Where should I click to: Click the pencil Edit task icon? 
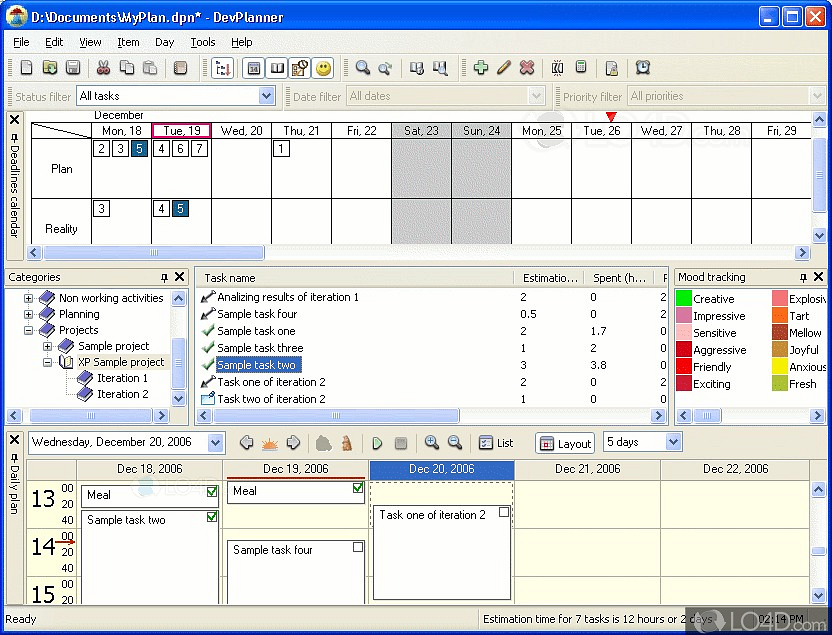pos(504,68)
